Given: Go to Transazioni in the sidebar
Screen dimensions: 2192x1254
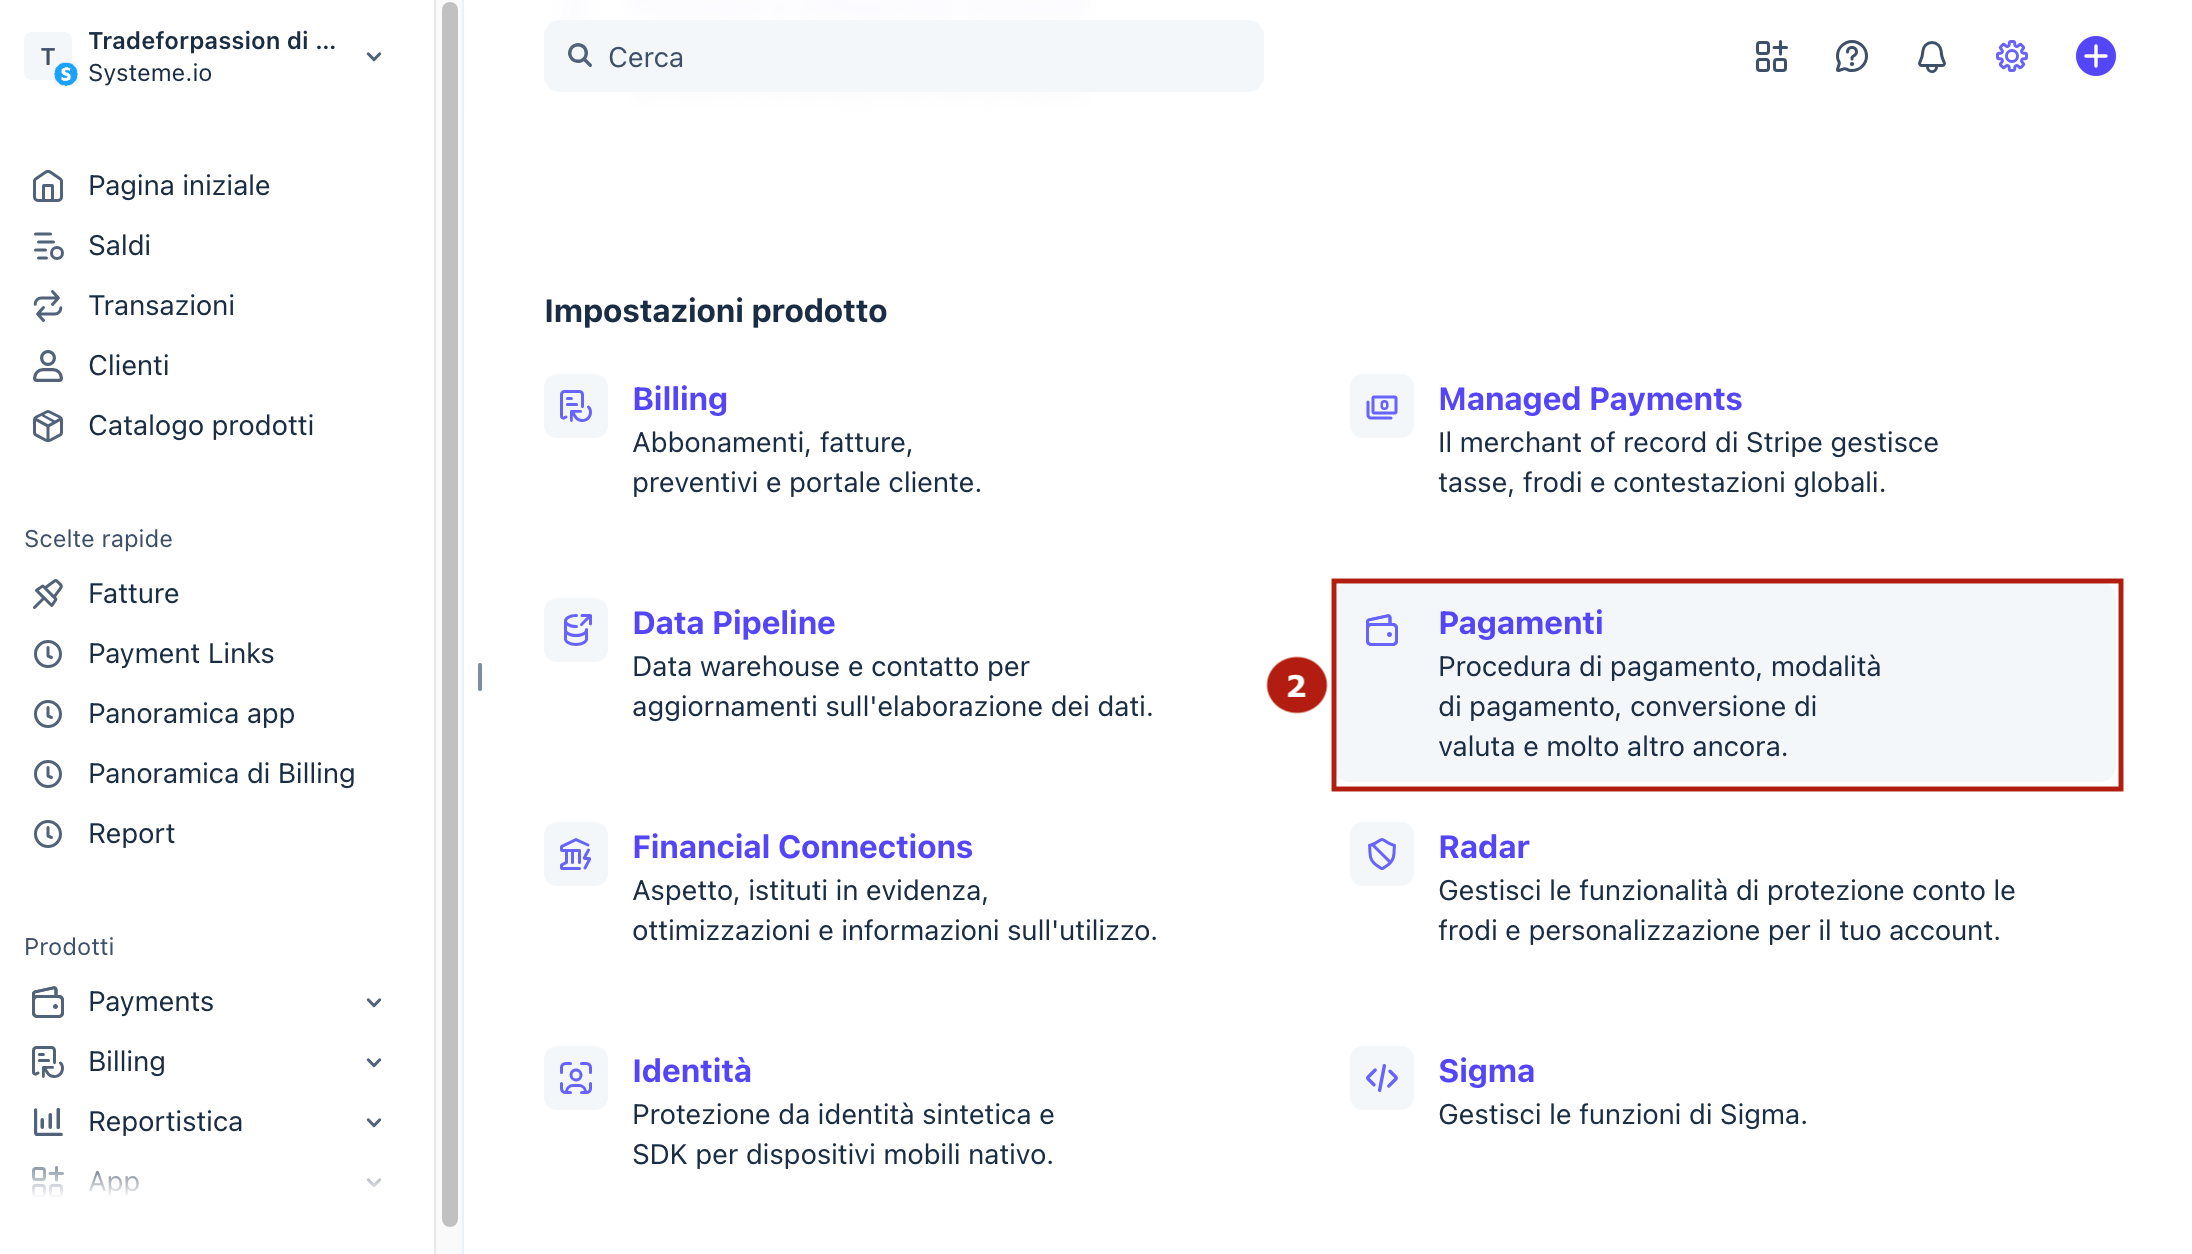Looking at the screenshot, I should [x=161, y=305].
